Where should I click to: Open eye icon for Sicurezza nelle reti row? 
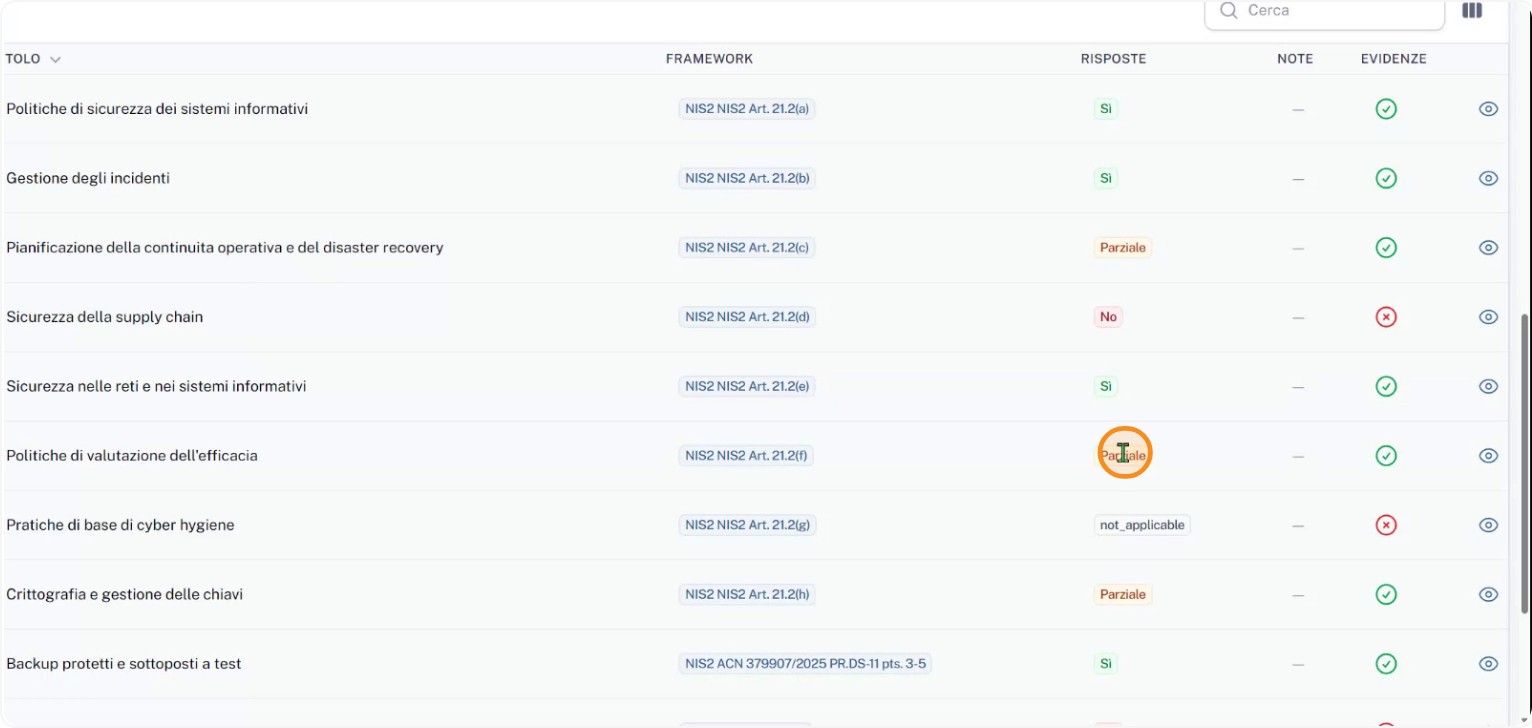1488,386
